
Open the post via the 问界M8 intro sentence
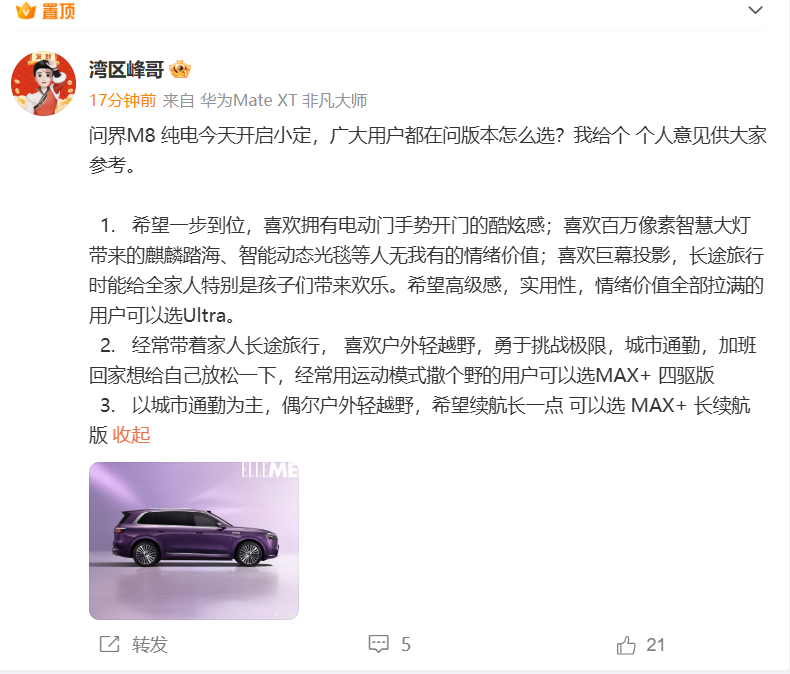(x=428, y=150)
